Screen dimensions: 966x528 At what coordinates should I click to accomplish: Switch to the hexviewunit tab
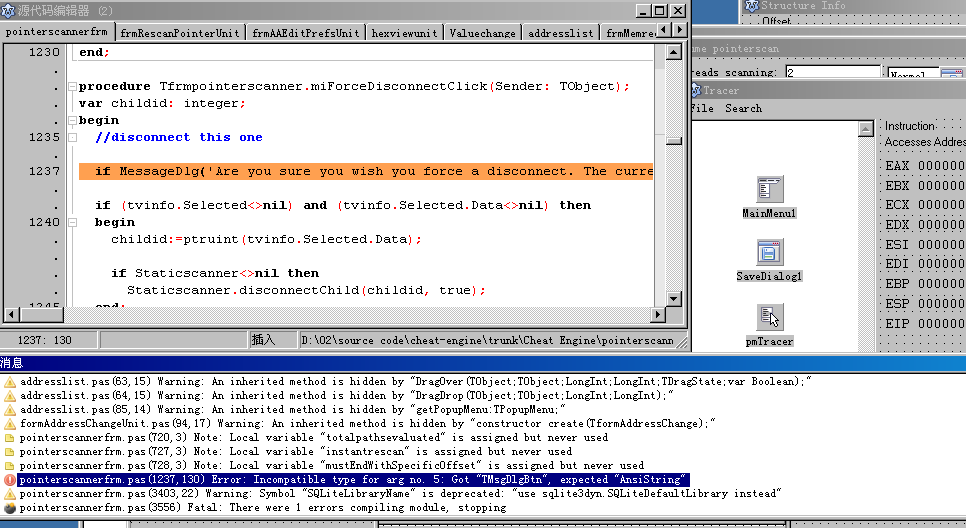pyautogui.click(x=404, y=33)
